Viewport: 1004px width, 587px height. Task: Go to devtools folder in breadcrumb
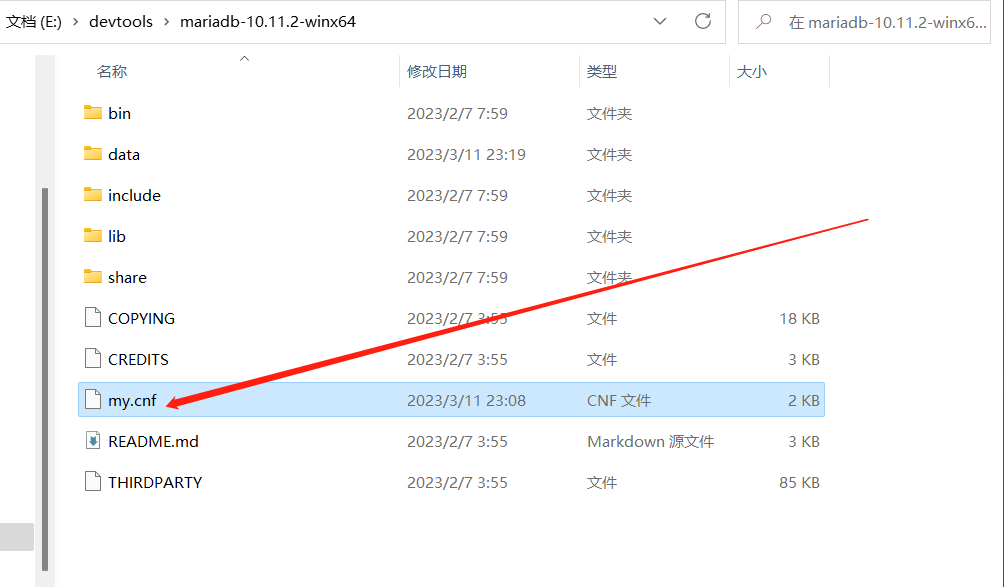pos(121,22)
